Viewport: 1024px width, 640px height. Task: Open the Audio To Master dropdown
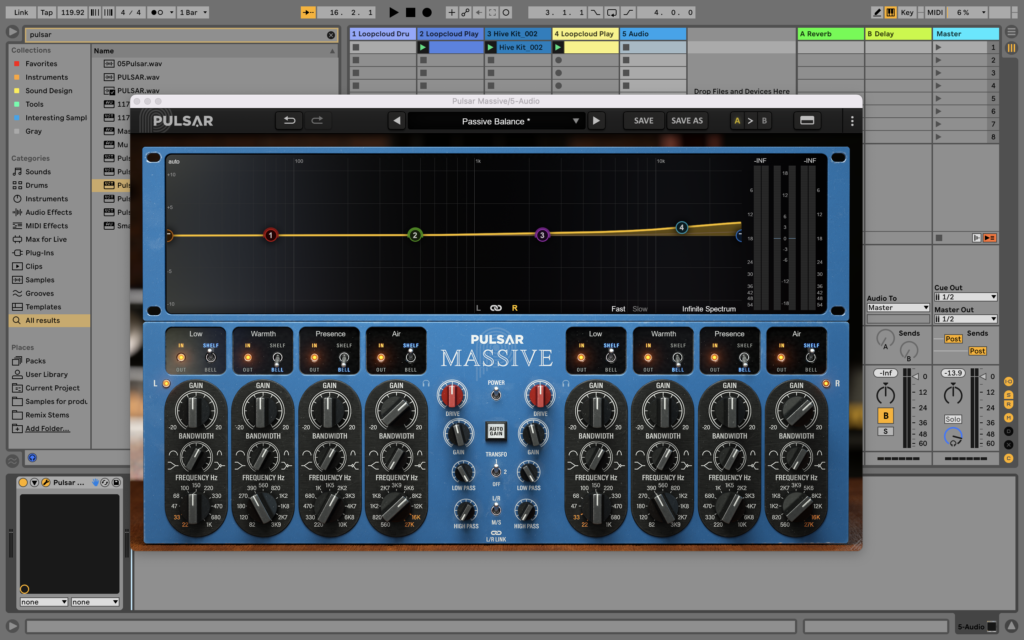pyautogui.click(x=898, y=308)
